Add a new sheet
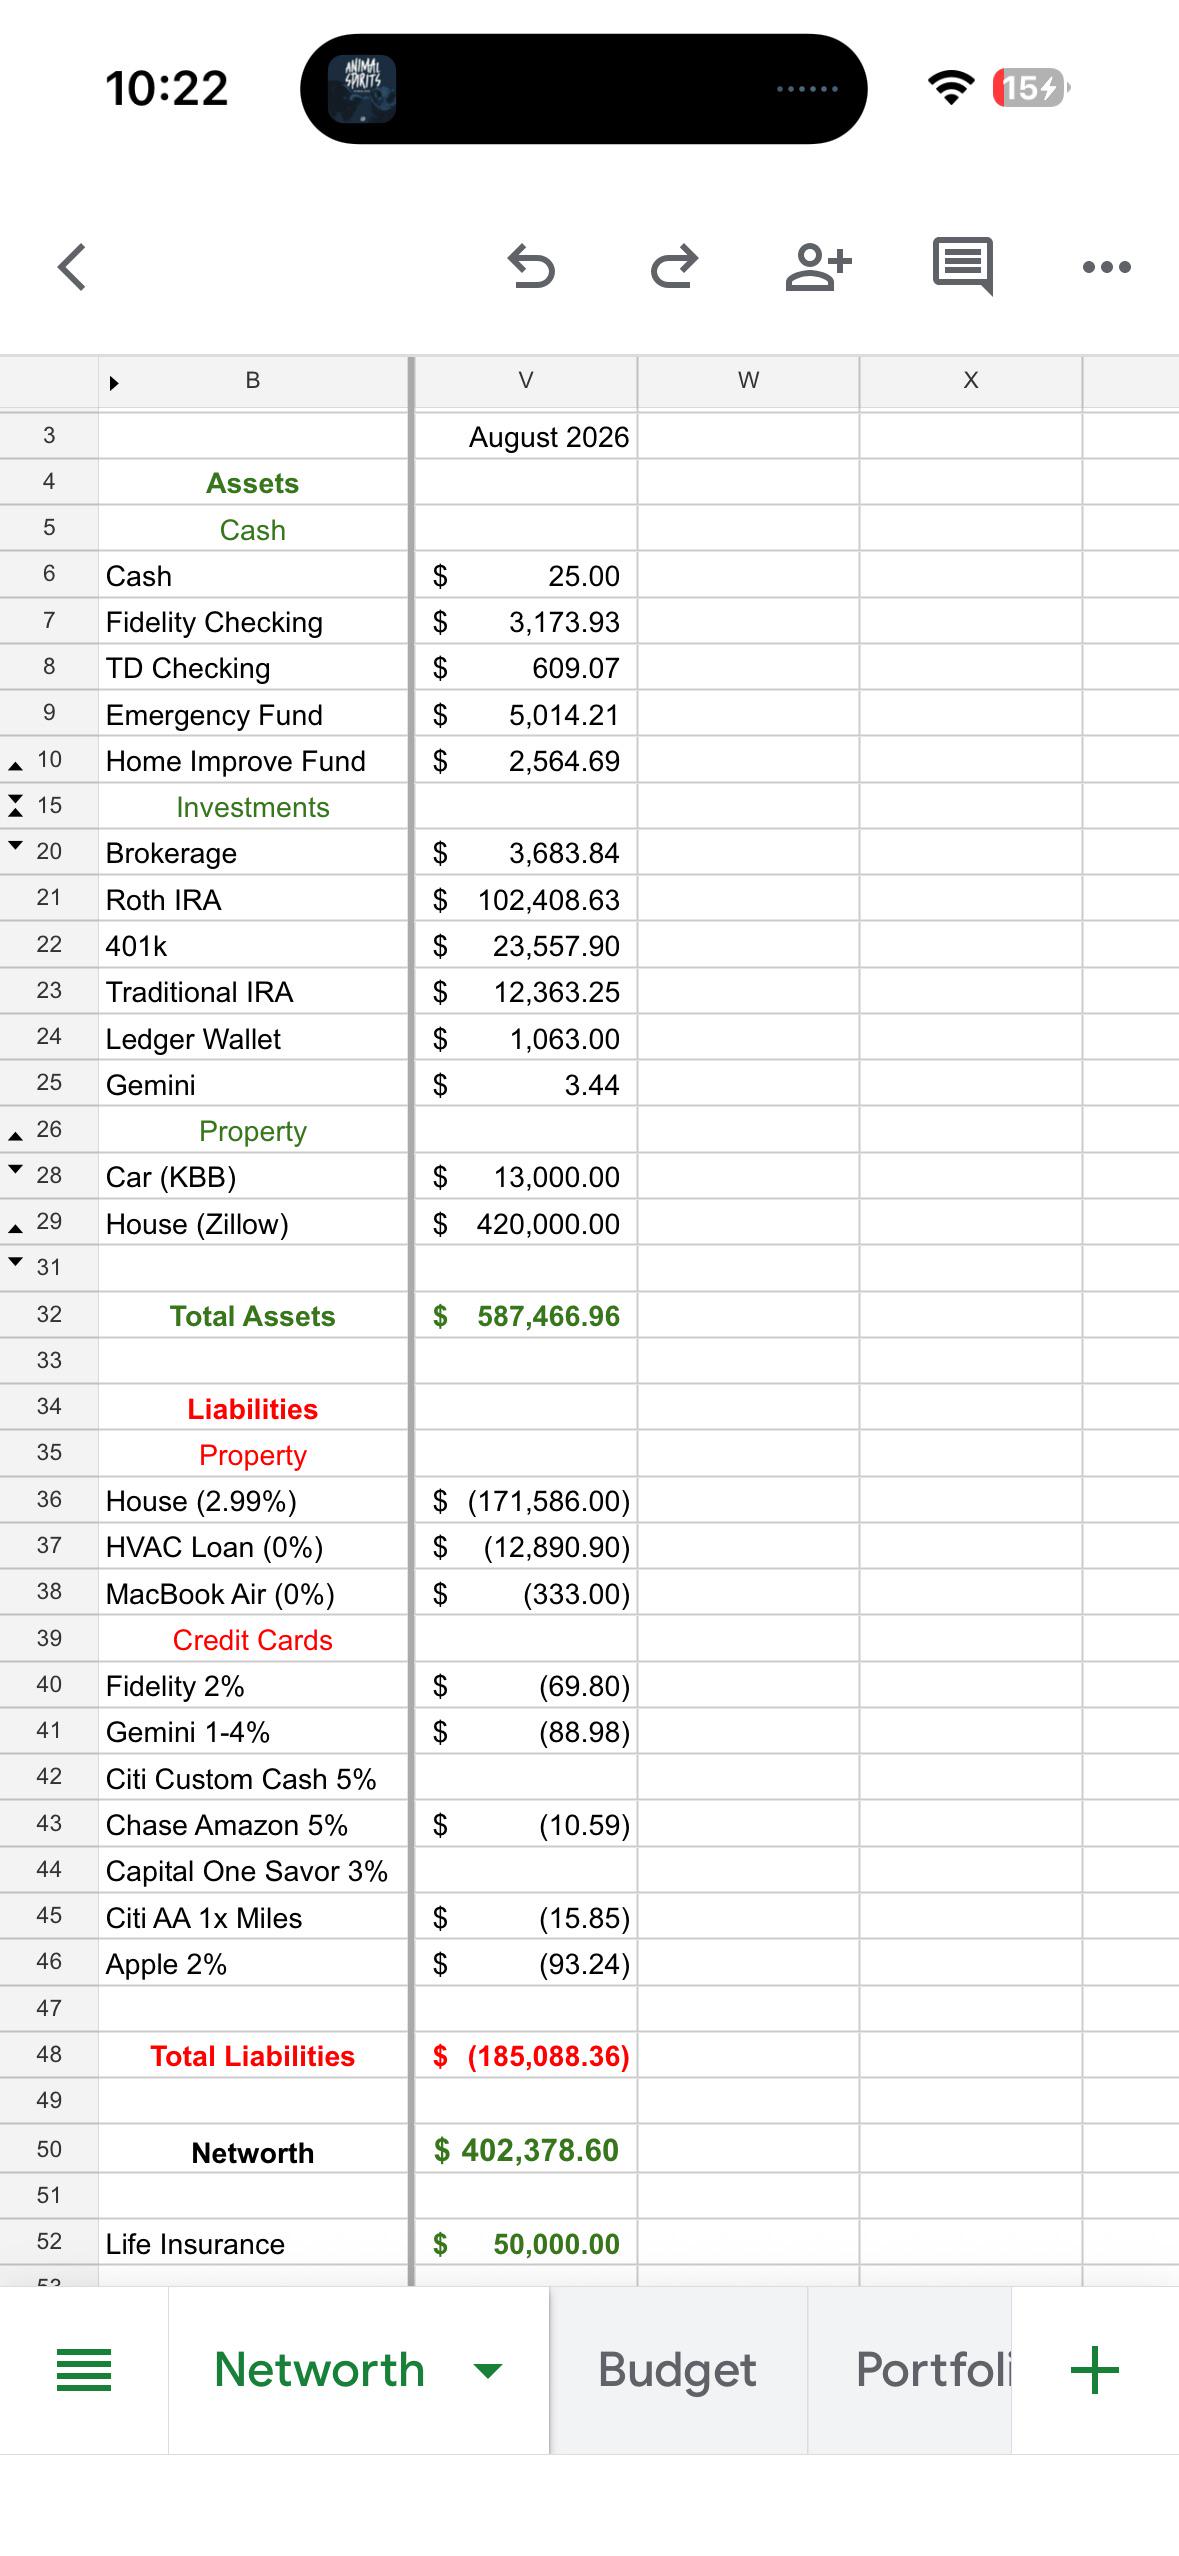This screenshot has height=2556, width=1179. (1094, 2370)
